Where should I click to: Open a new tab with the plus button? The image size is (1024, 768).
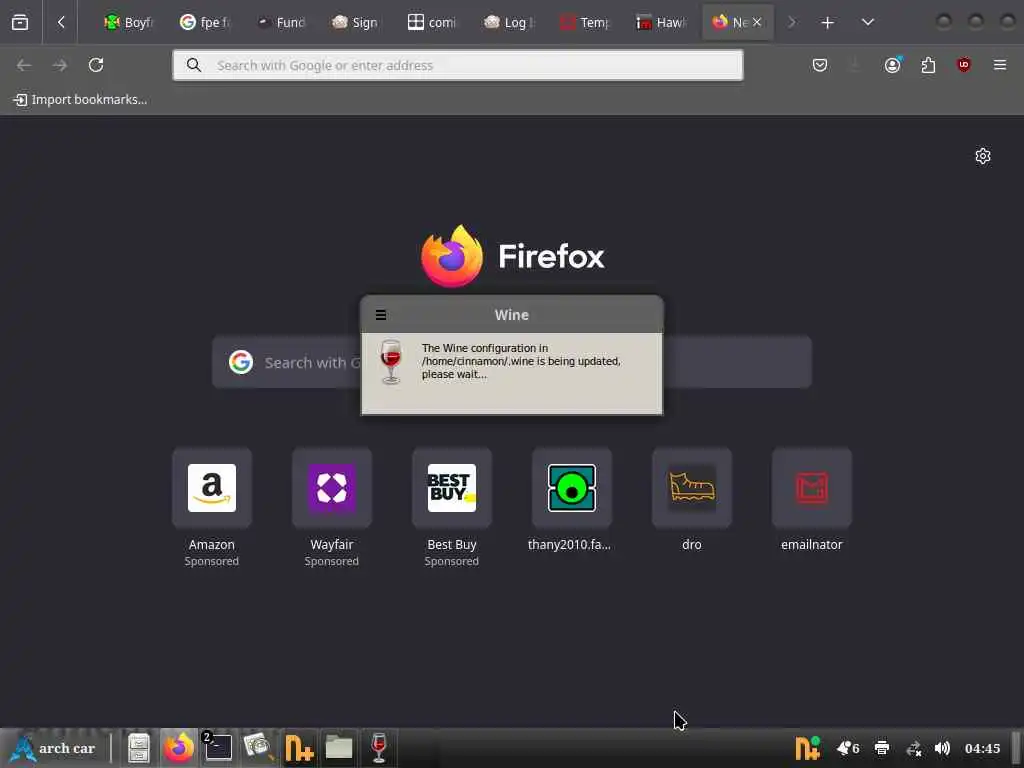[x=827, y=22]
